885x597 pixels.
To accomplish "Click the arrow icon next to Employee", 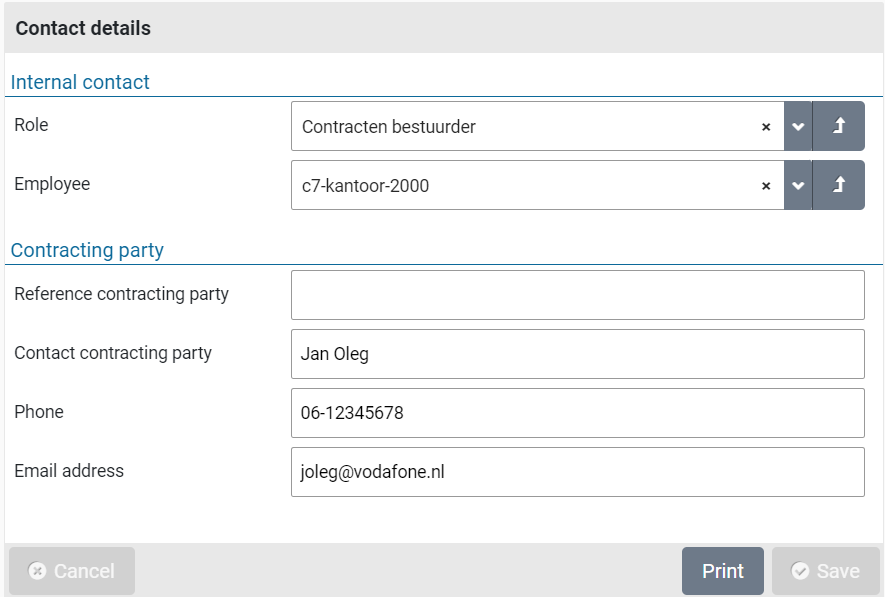I will coord(839,186).
